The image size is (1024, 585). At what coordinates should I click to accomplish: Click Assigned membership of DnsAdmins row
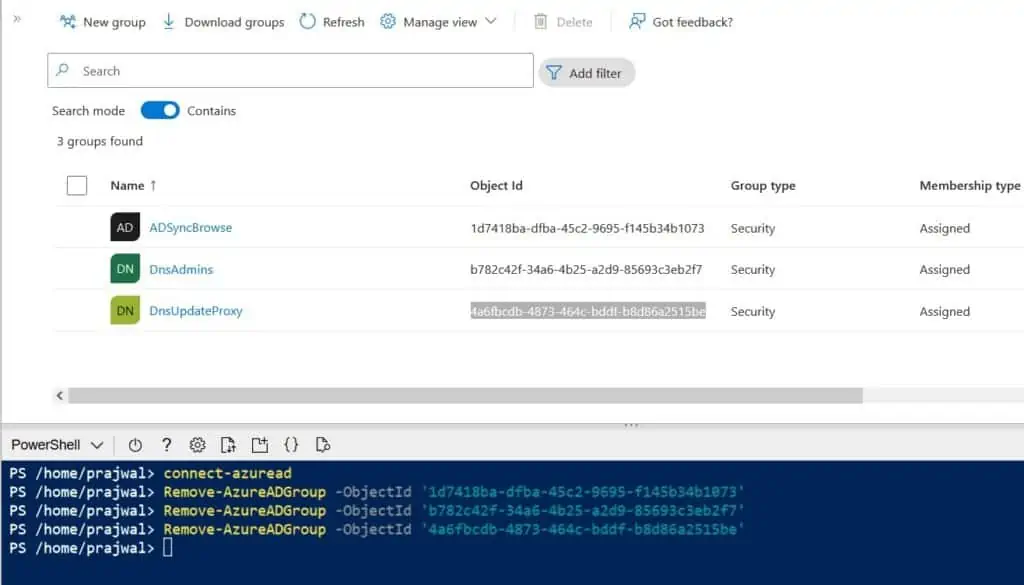[x=944, y=269]
